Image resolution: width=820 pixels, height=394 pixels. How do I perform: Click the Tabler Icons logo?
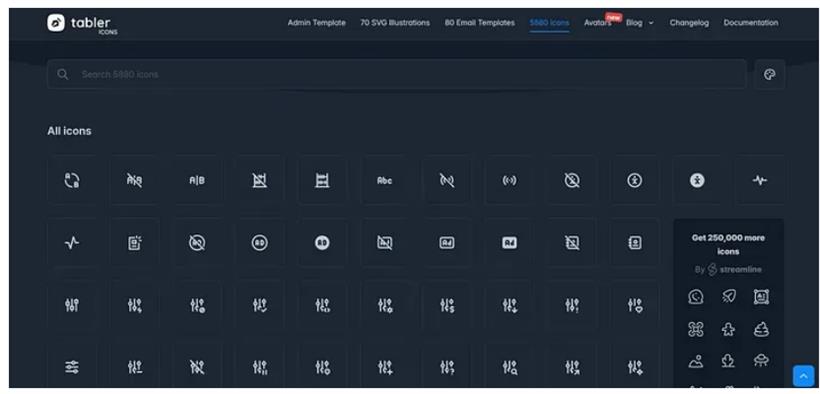(x=83, y=24)
